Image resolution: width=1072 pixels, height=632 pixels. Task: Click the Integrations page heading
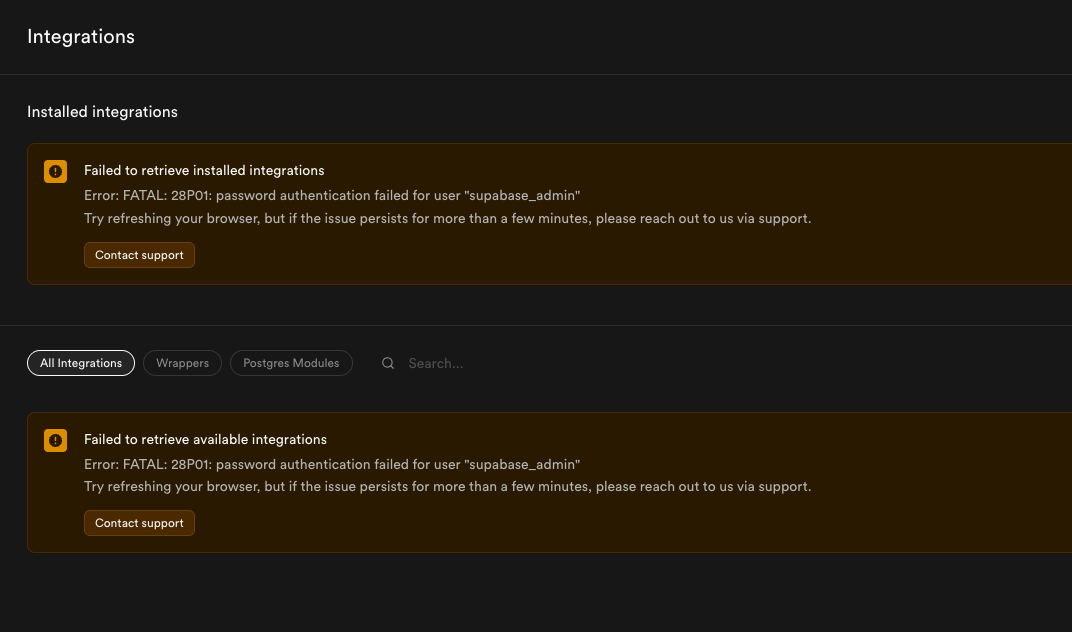tap(81, 37)
